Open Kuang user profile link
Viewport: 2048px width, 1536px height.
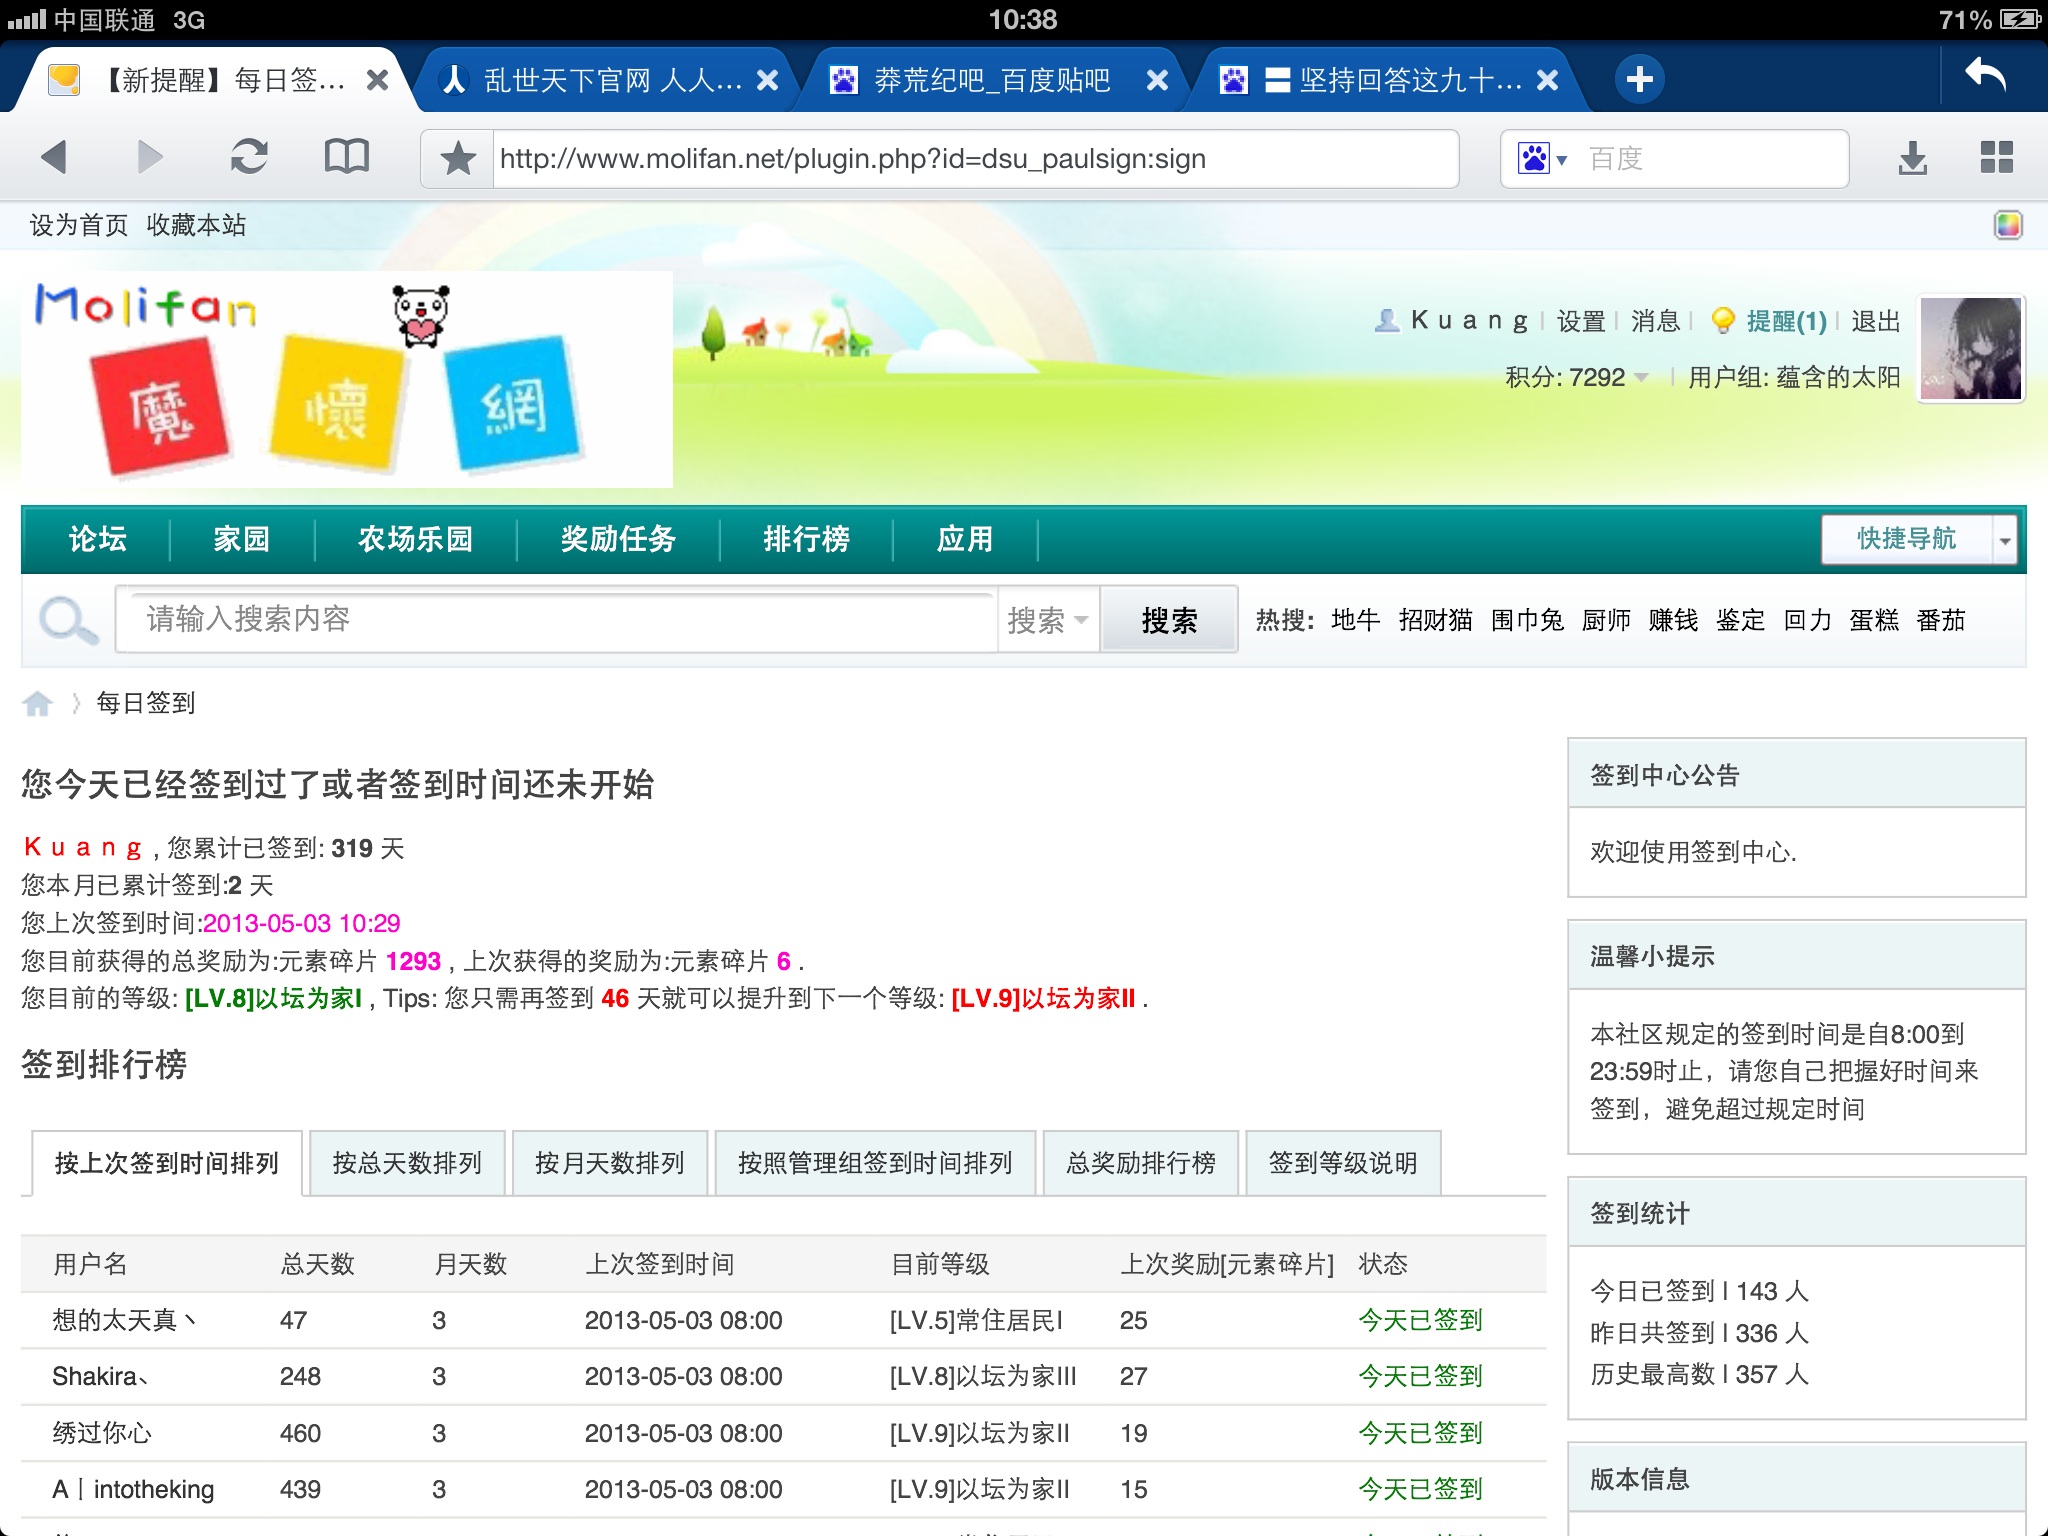pyautogui.click(x=1469, y=320)
